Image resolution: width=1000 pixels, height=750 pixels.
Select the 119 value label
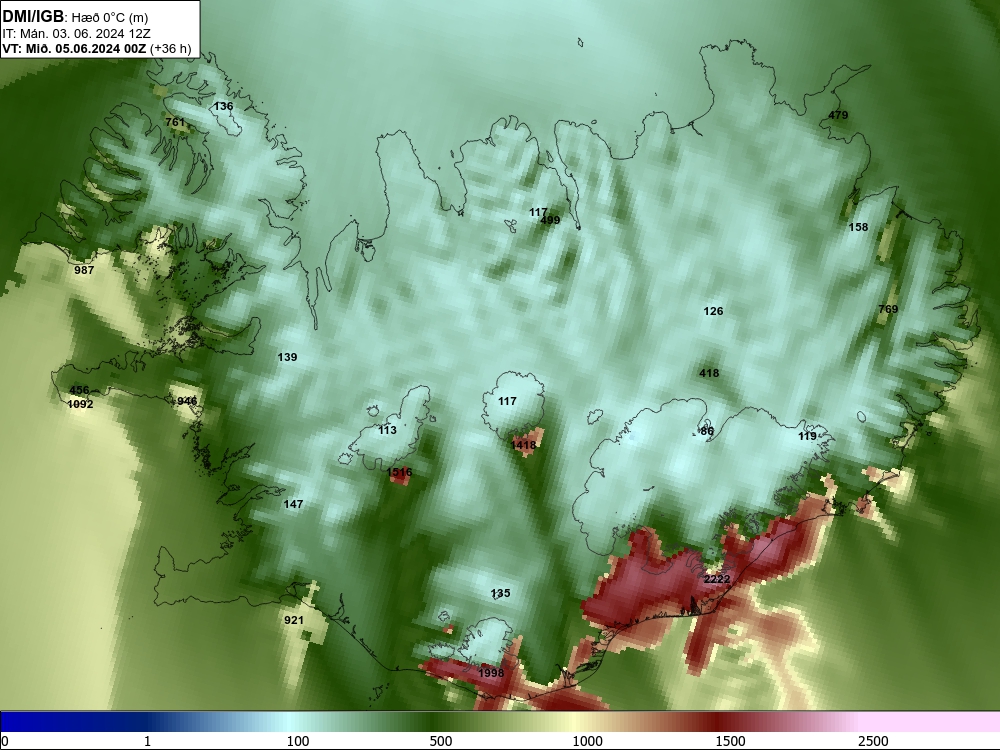807,436
